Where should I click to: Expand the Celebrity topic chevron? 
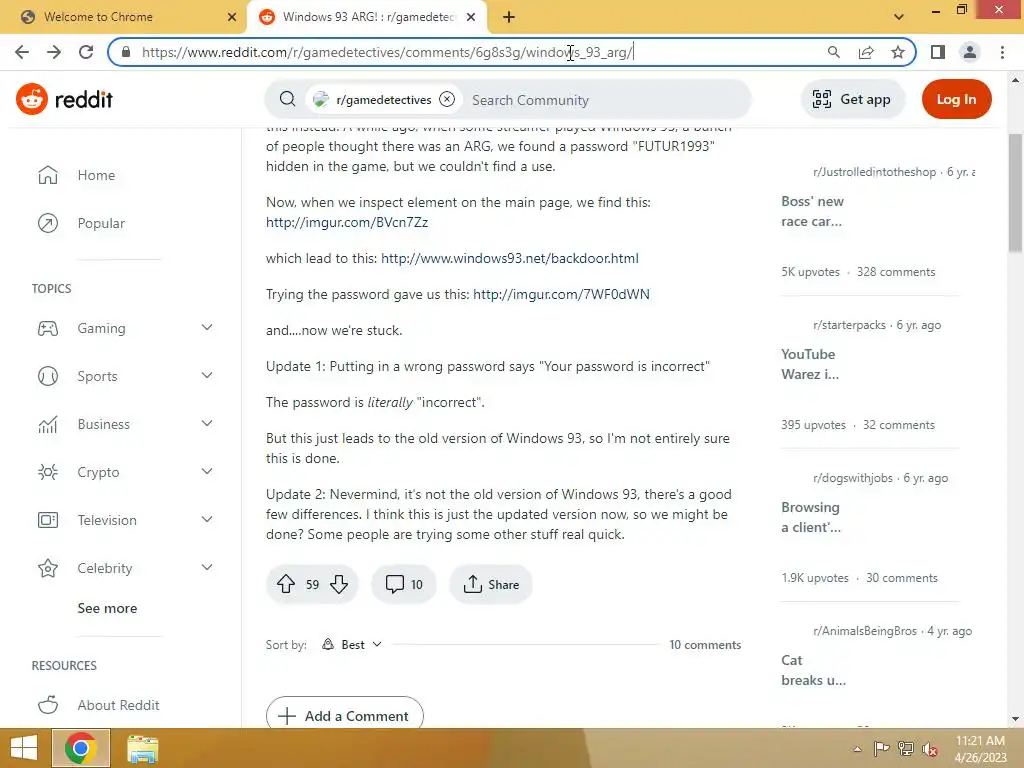pos(207,568)
